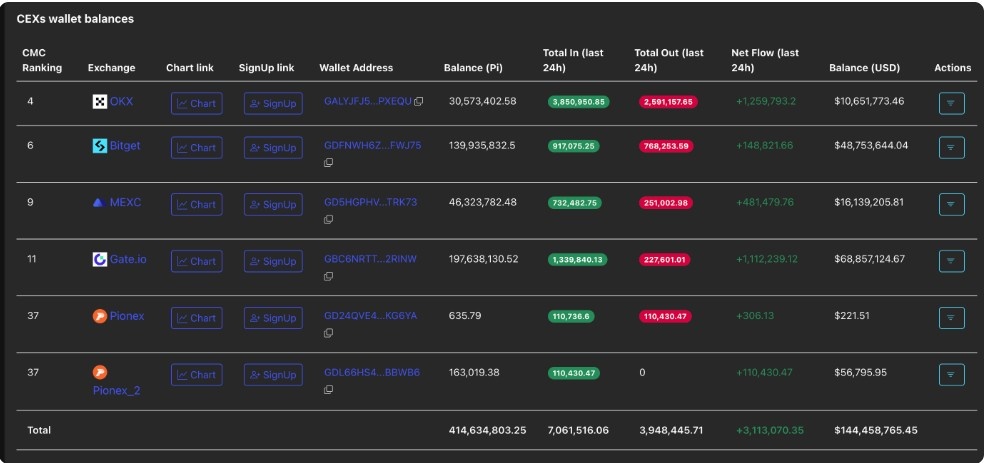987x463 pixels.
Task: Click the OKX exchange logo
Action: pyautogui.click(x=99, y=101)
